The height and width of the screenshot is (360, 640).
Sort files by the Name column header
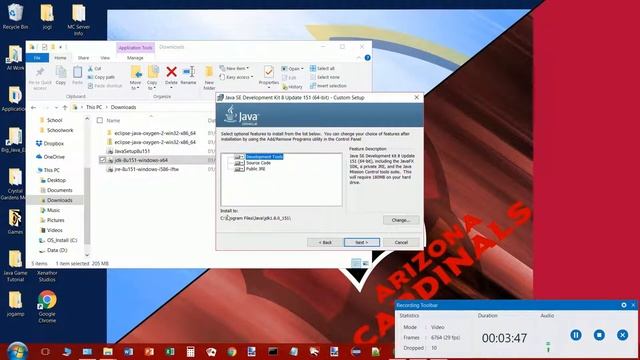pos(113,120)
